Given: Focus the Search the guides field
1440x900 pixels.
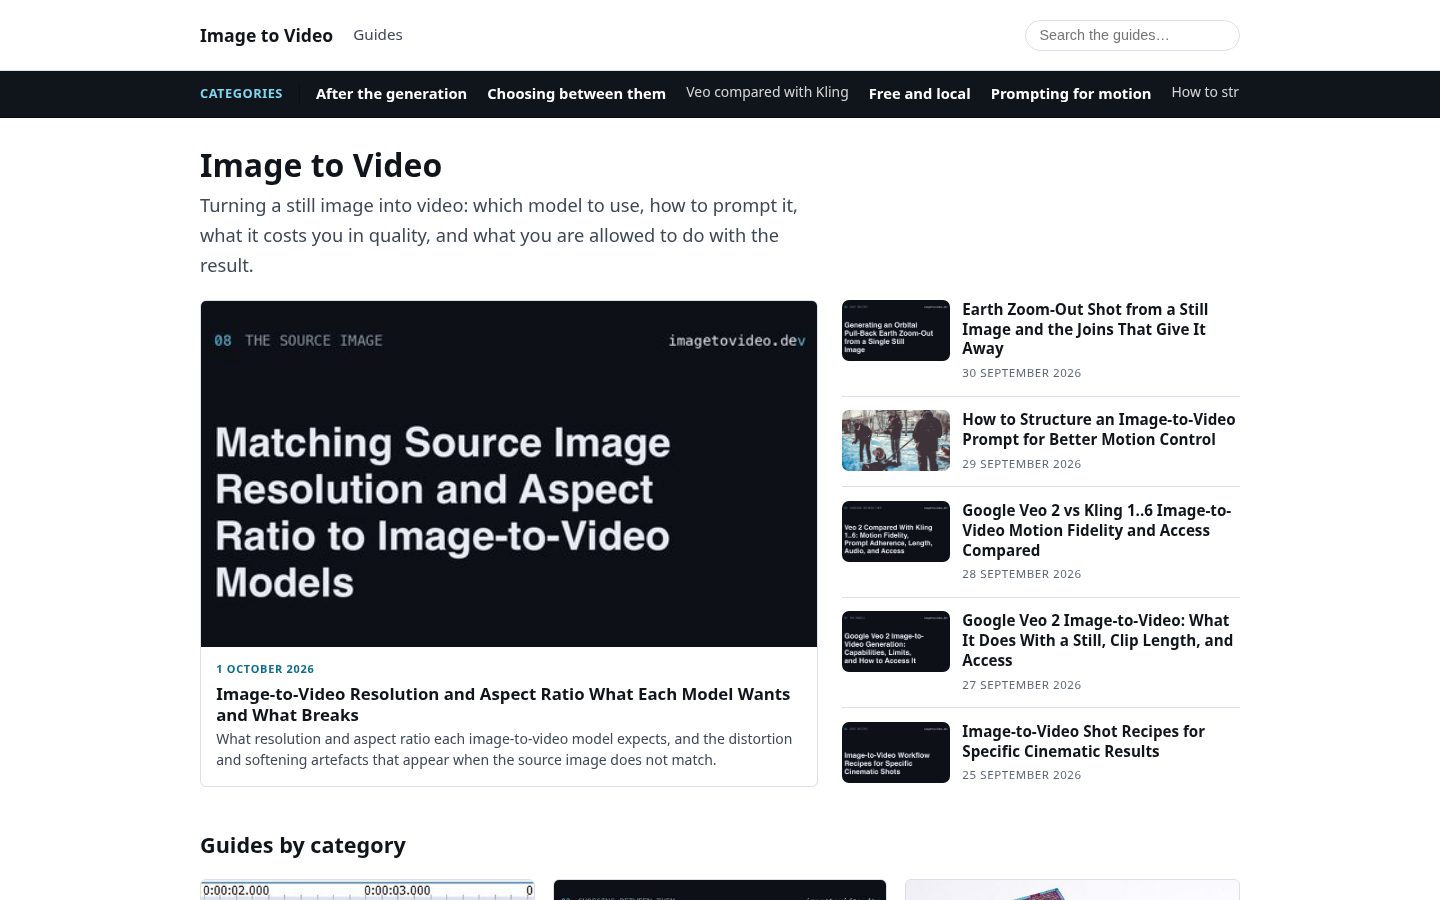Looking at the screenshot, I should (1132, 35).
